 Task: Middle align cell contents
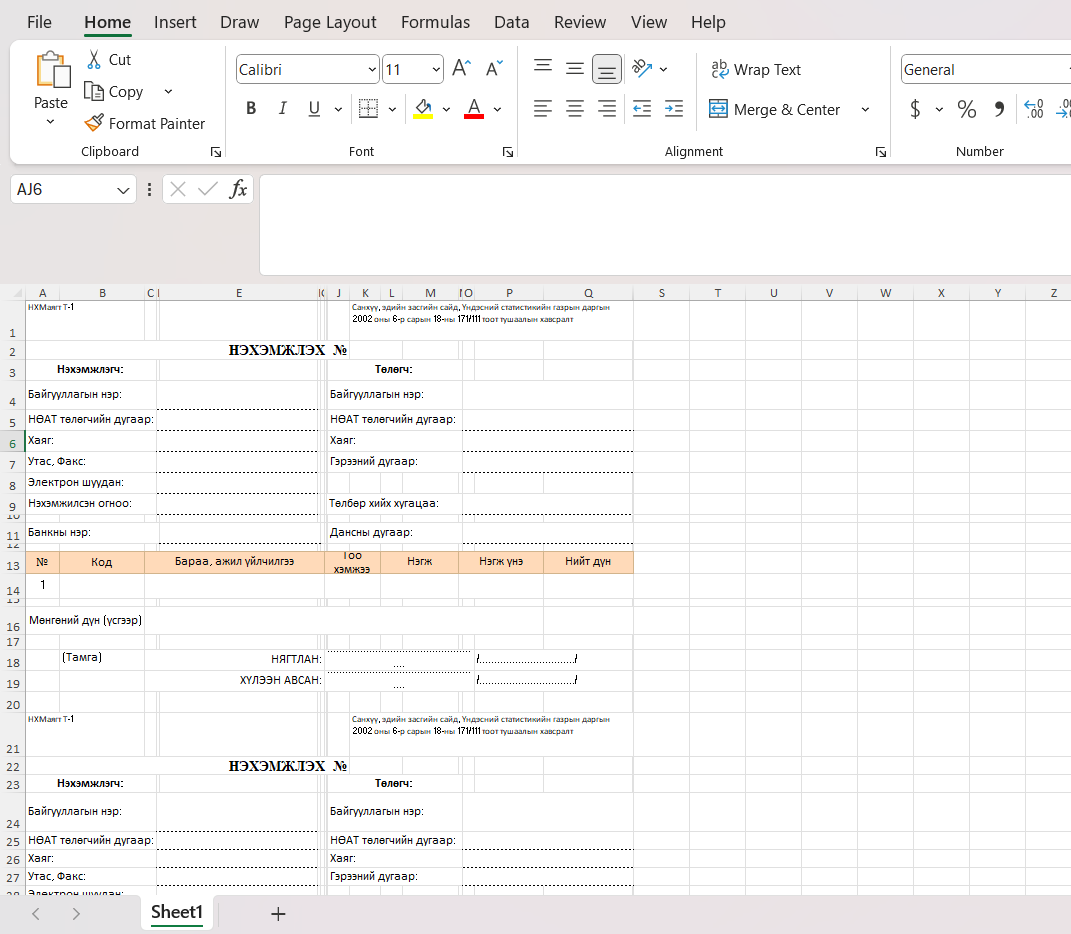(x=575, y=69)
